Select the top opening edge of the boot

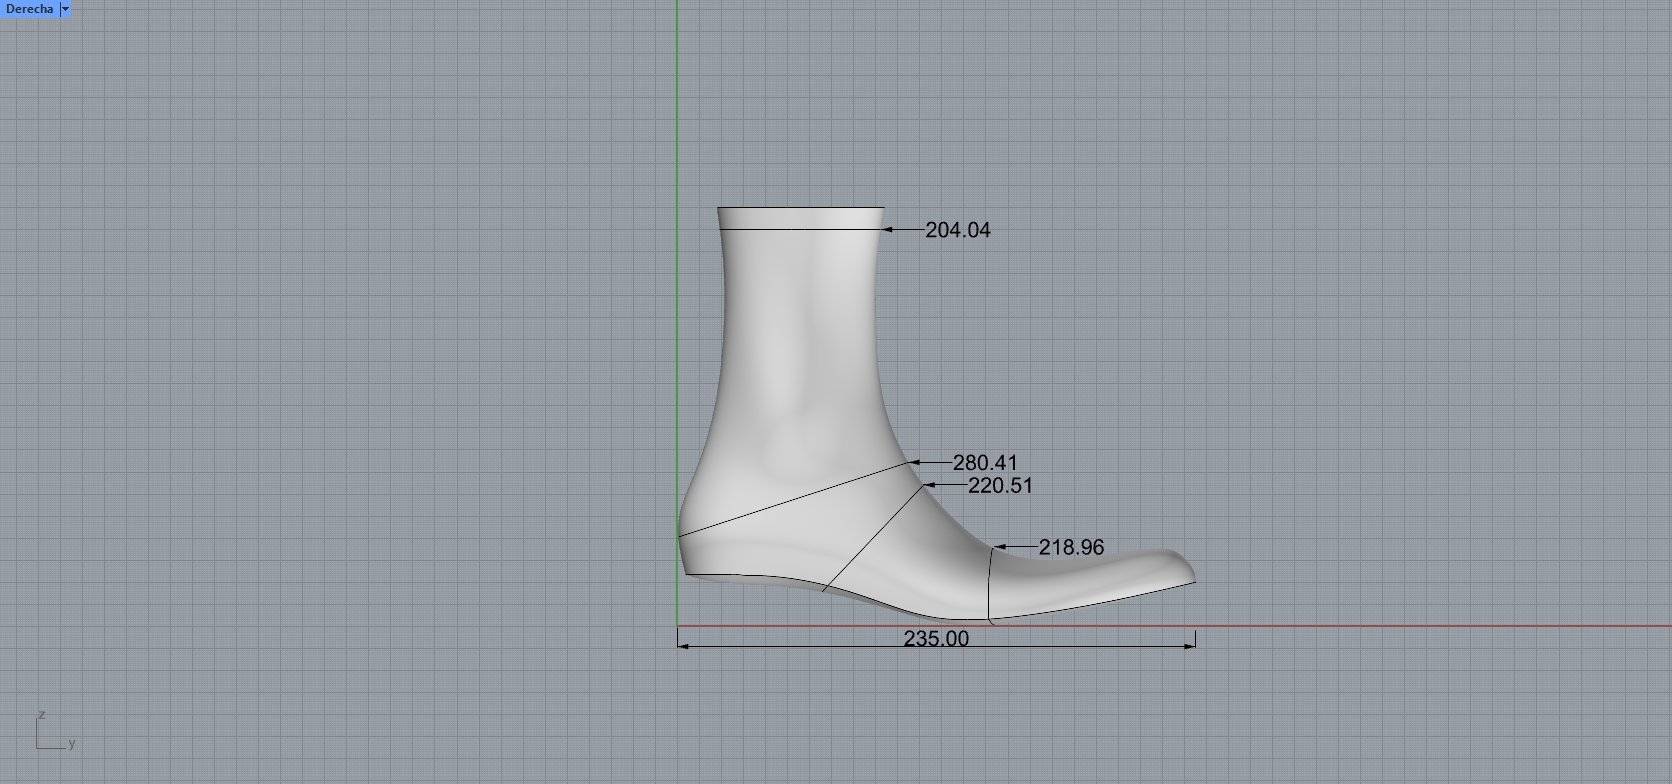(800, 208)
